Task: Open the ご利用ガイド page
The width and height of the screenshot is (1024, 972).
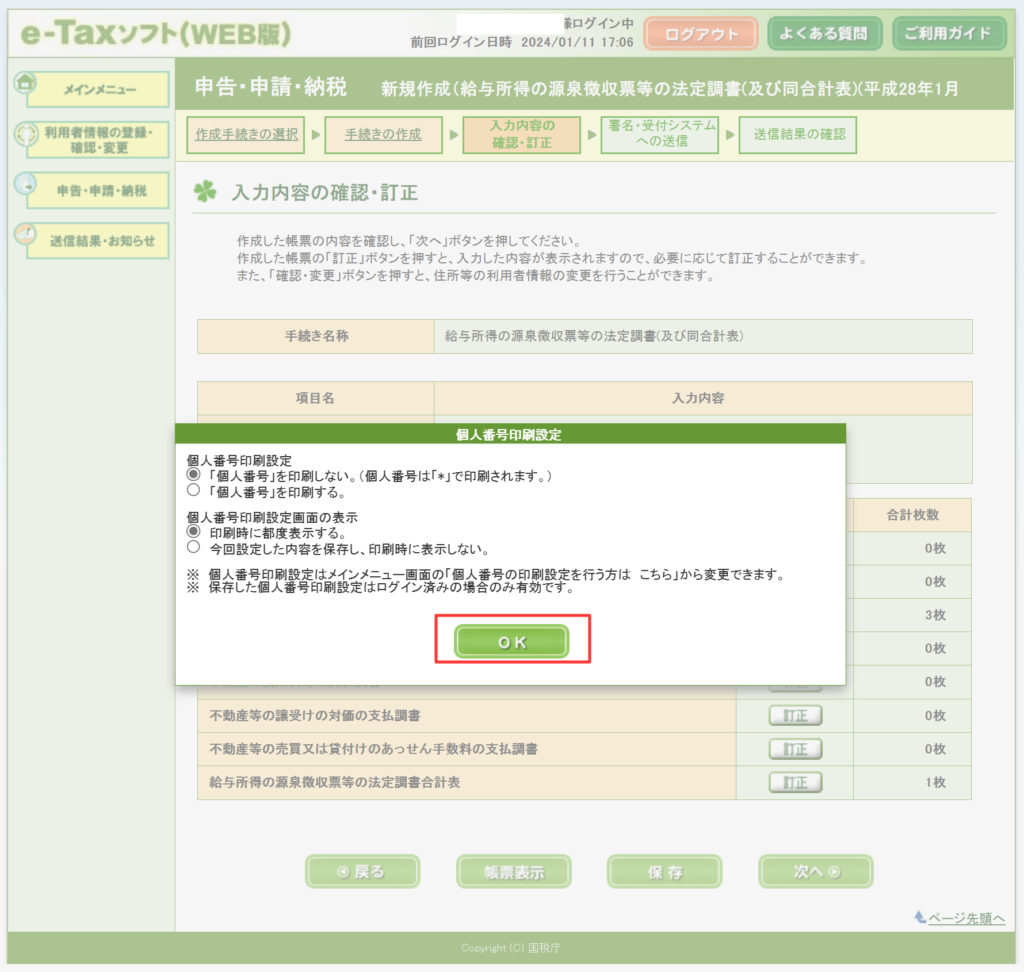Action: point(947,34)
